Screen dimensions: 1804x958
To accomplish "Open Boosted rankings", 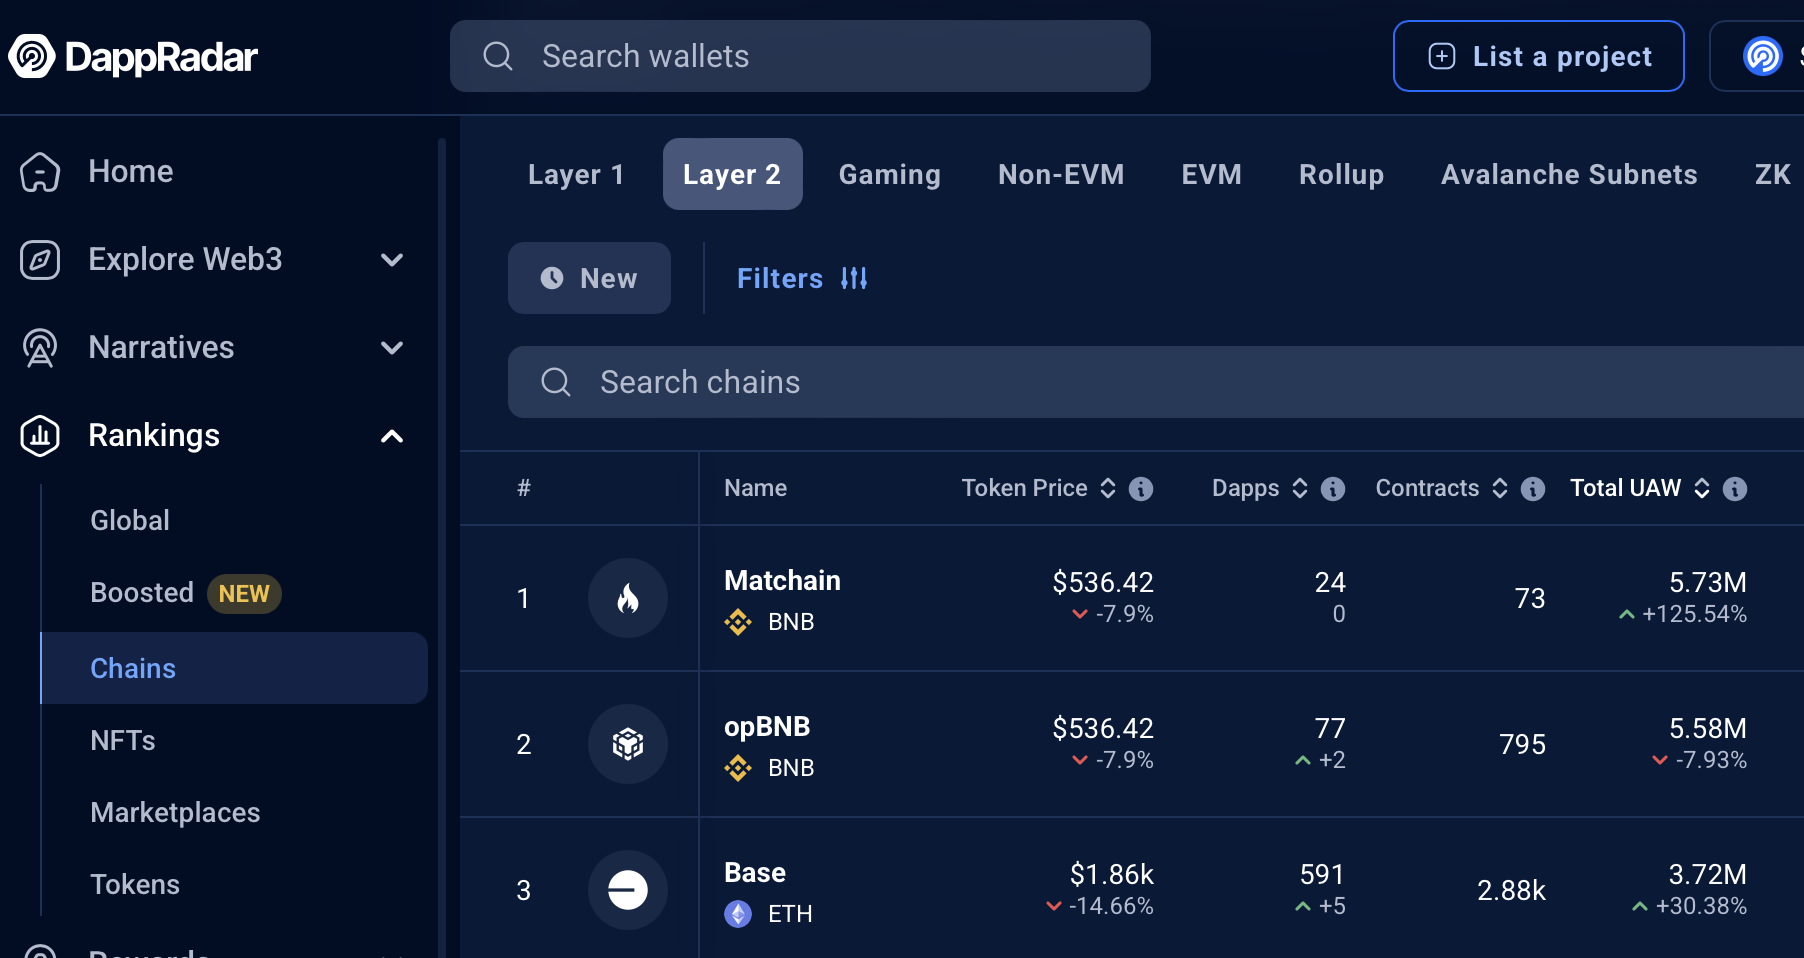I will click(142, 593).
